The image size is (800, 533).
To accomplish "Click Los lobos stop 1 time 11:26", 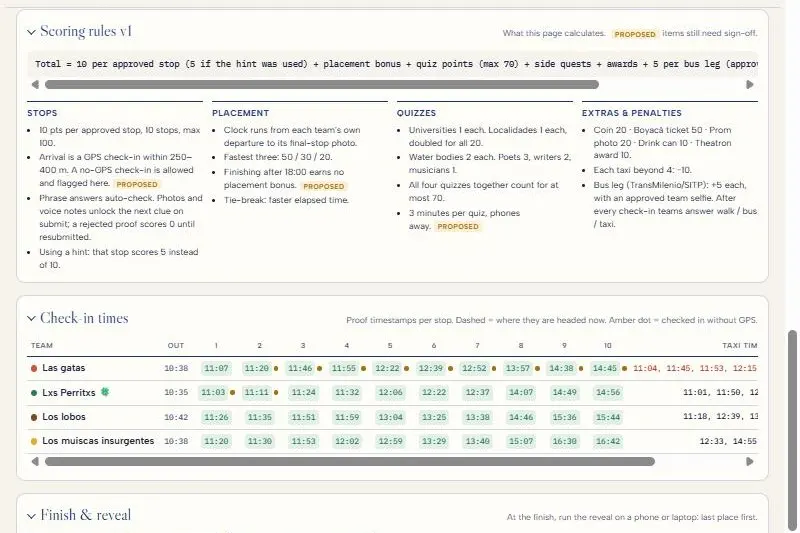I will tap(216, 417).
